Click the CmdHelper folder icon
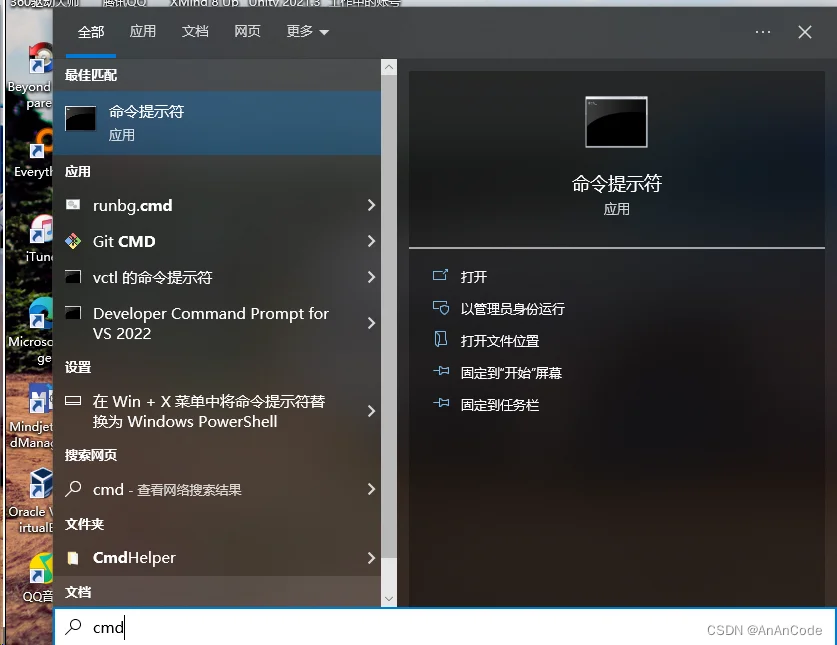 (x=73, y=558)
